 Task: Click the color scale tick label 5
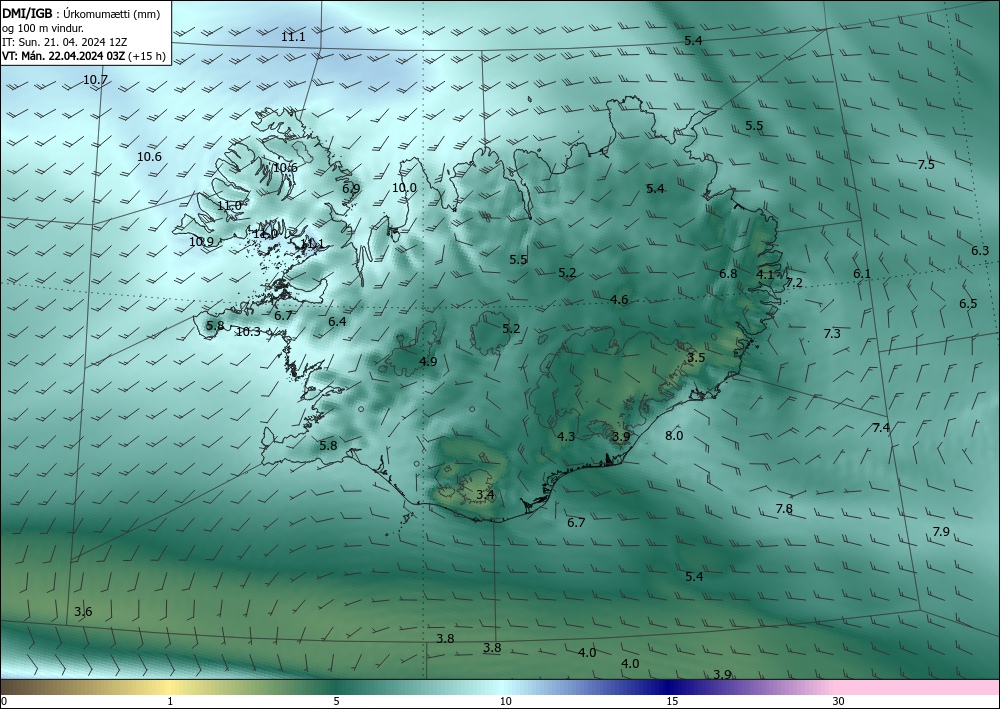tap(336, 702)
